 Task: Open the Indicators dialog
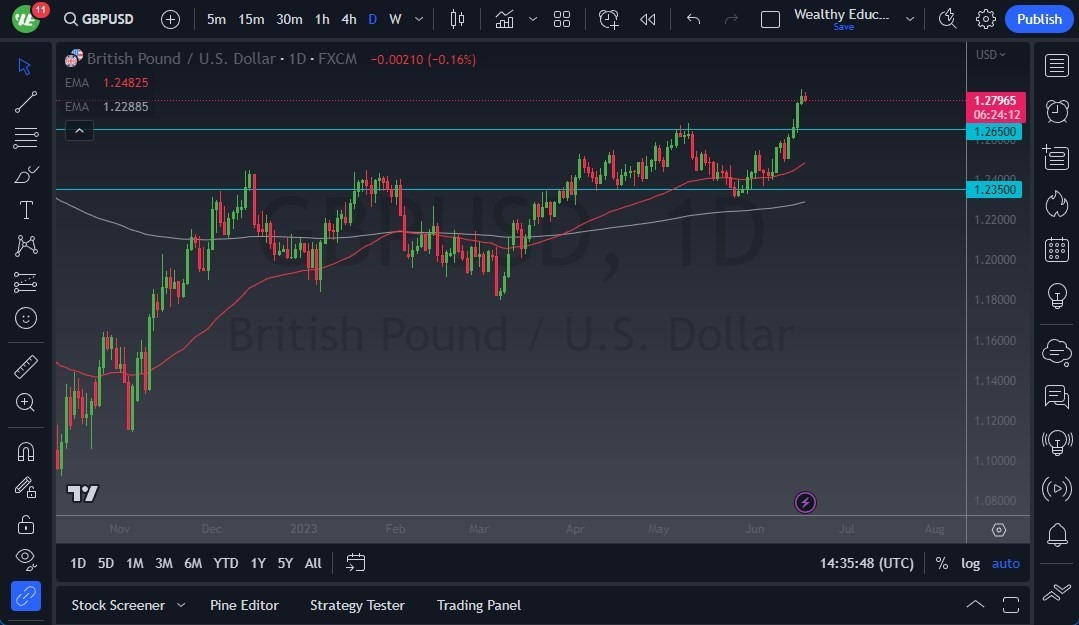pyautogui.click(x=504, y=18)
